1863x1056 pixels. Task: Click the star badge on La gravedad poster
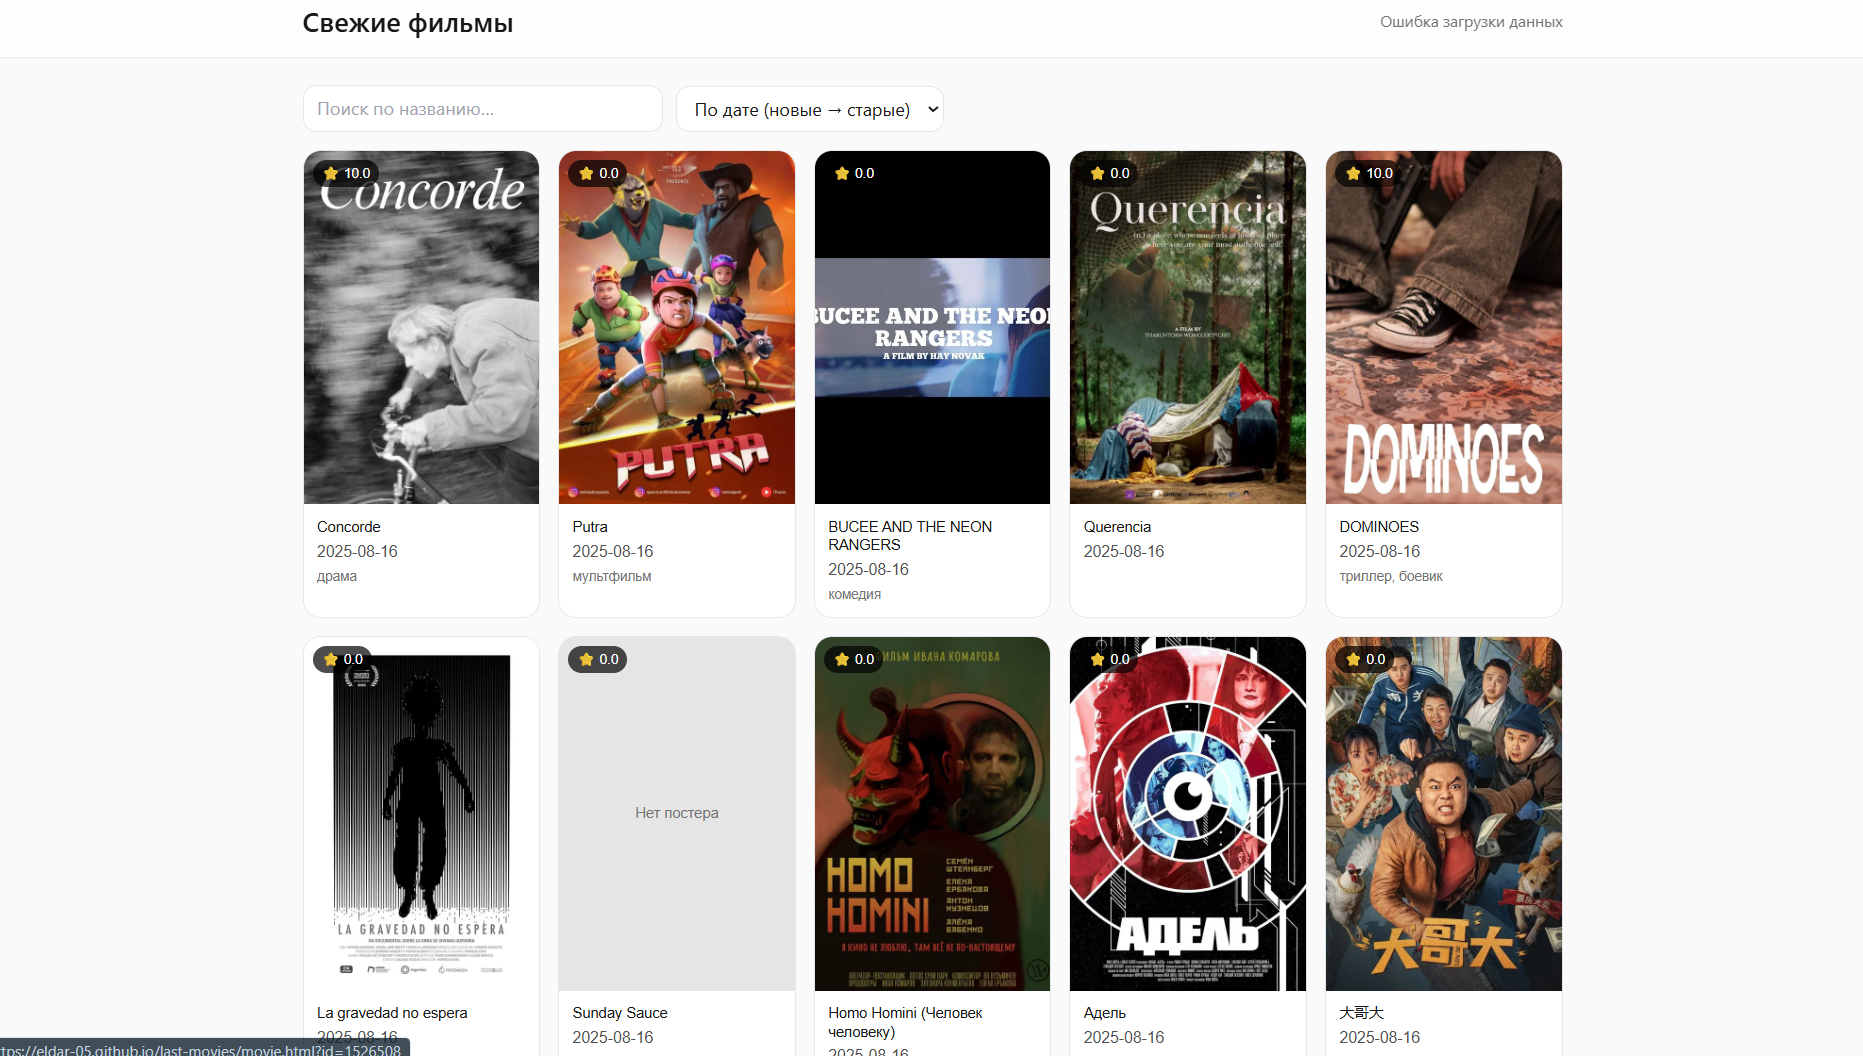click(343, 659)
